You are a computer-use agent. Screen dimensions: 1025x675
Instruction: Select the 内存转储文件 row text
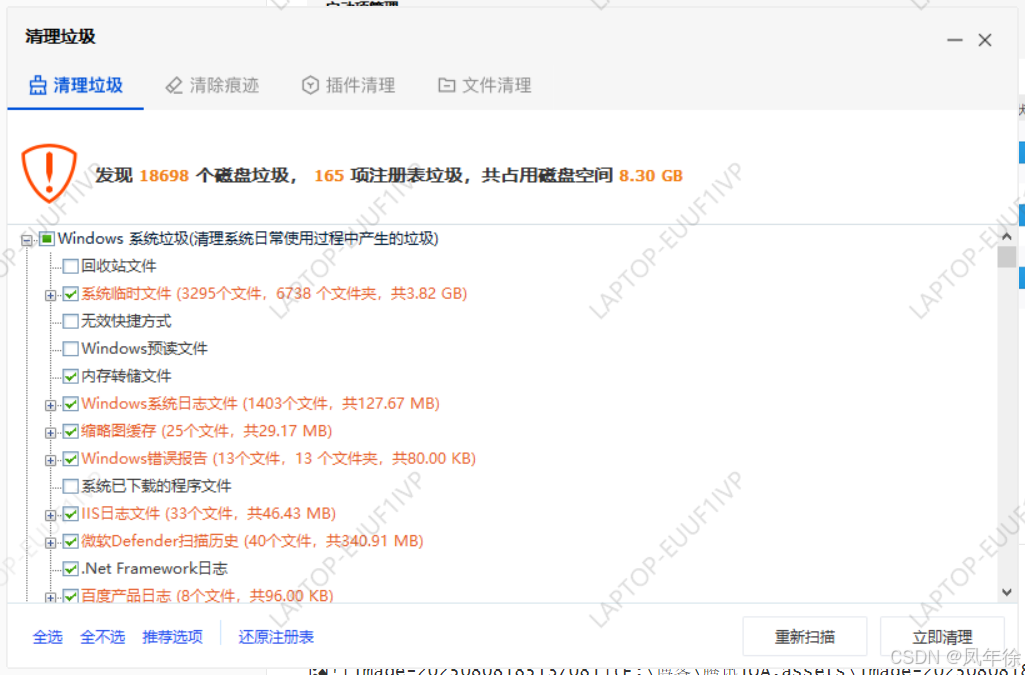[x=126, y=376]
